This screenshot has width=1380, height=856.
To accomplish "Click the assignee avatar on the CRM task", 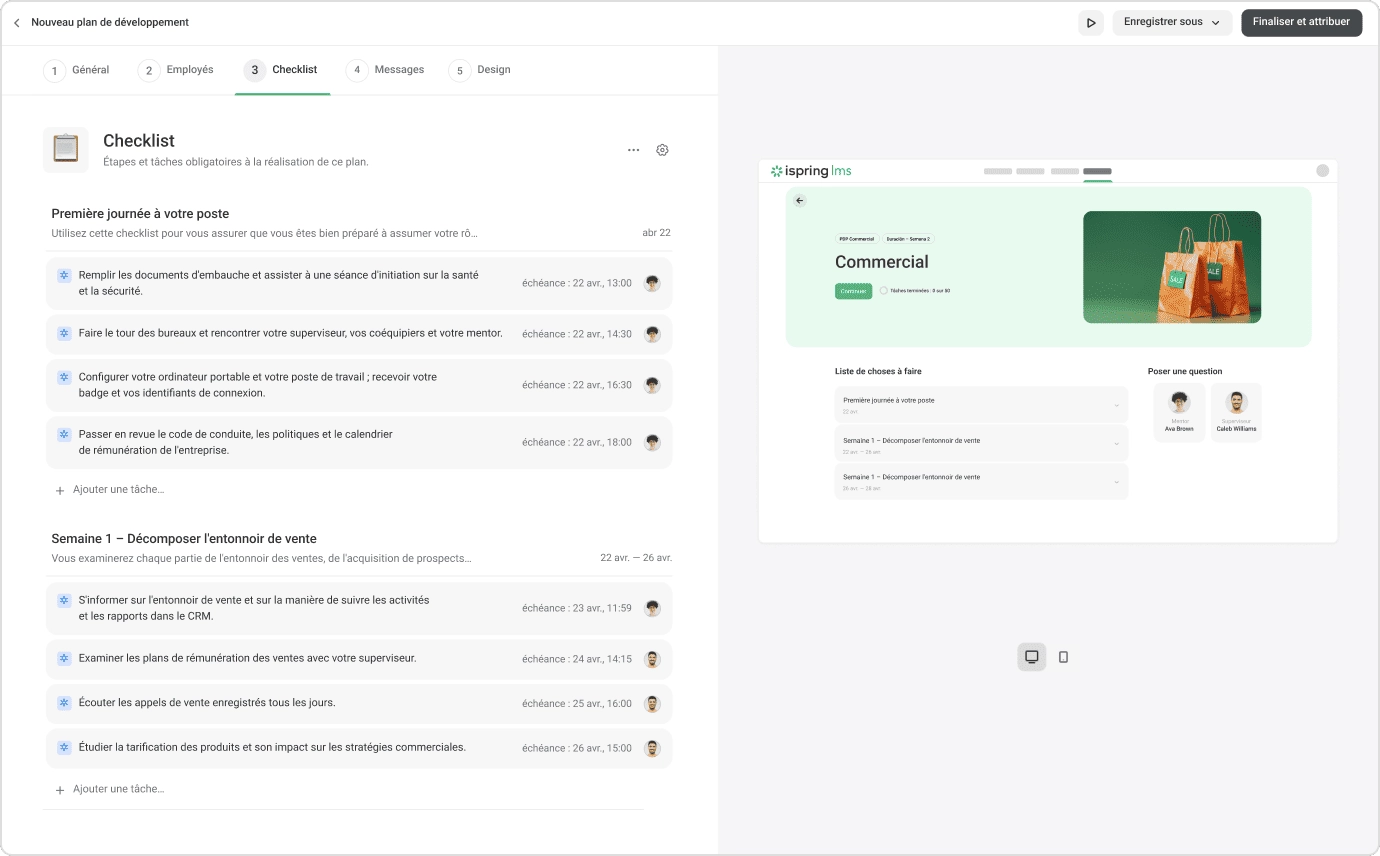I will (652, 607).
